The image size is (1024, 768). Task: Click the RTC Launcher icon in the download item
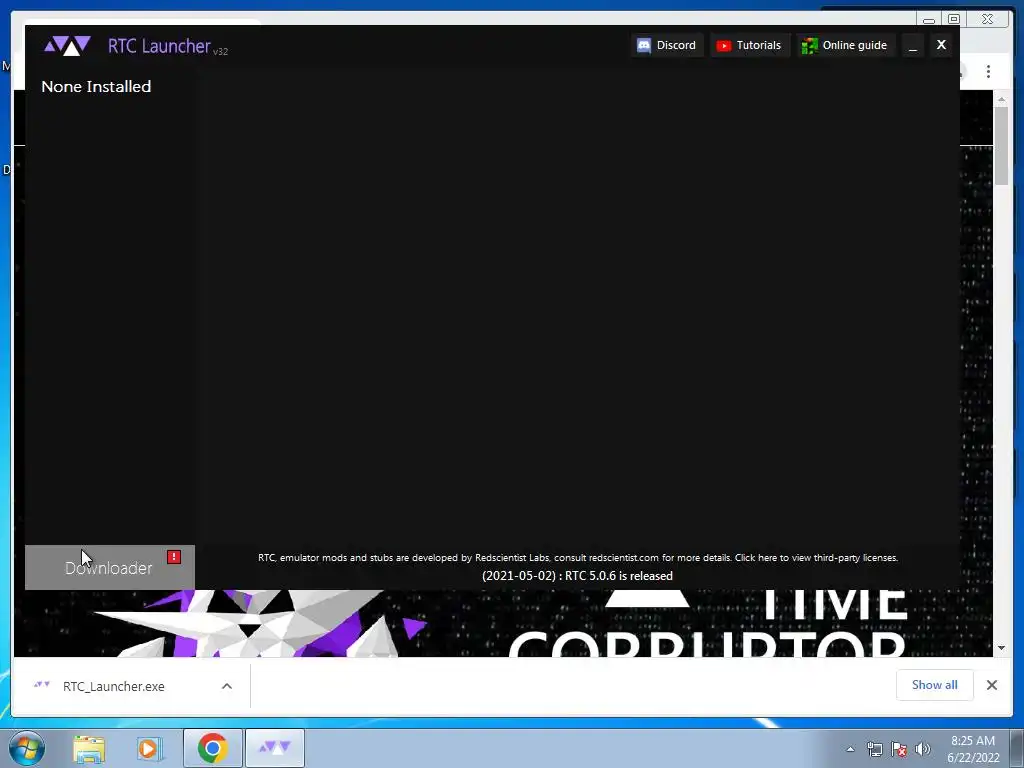click(42, 686)
